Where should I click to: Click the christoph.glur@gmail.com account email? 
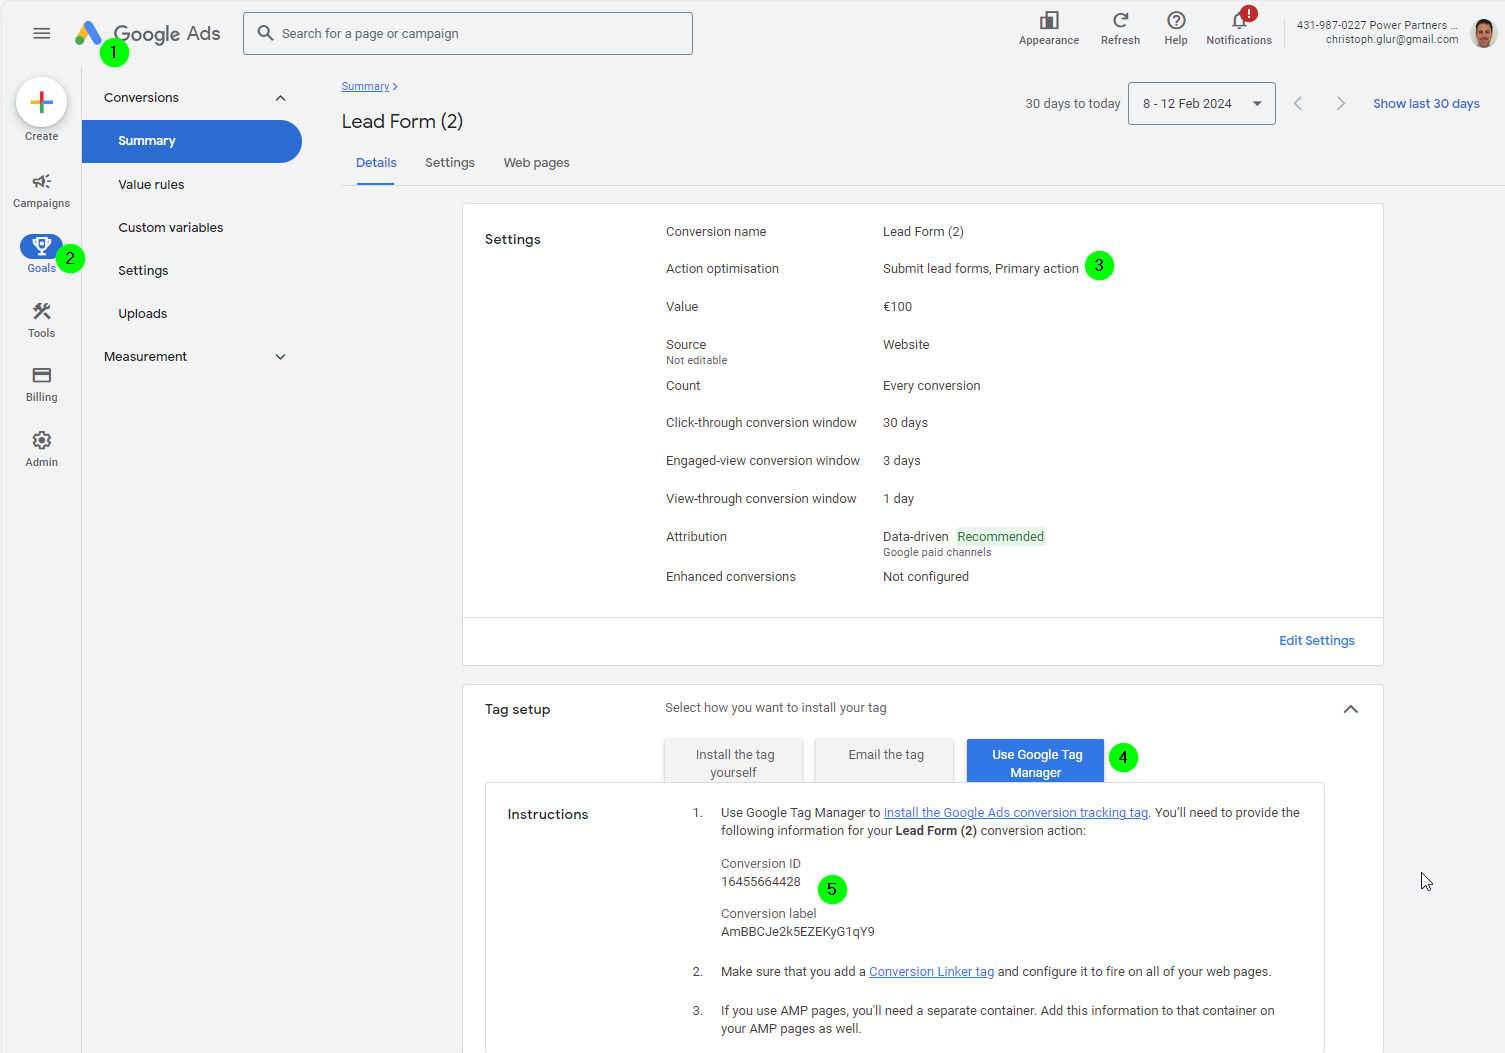click(1391, 40)
